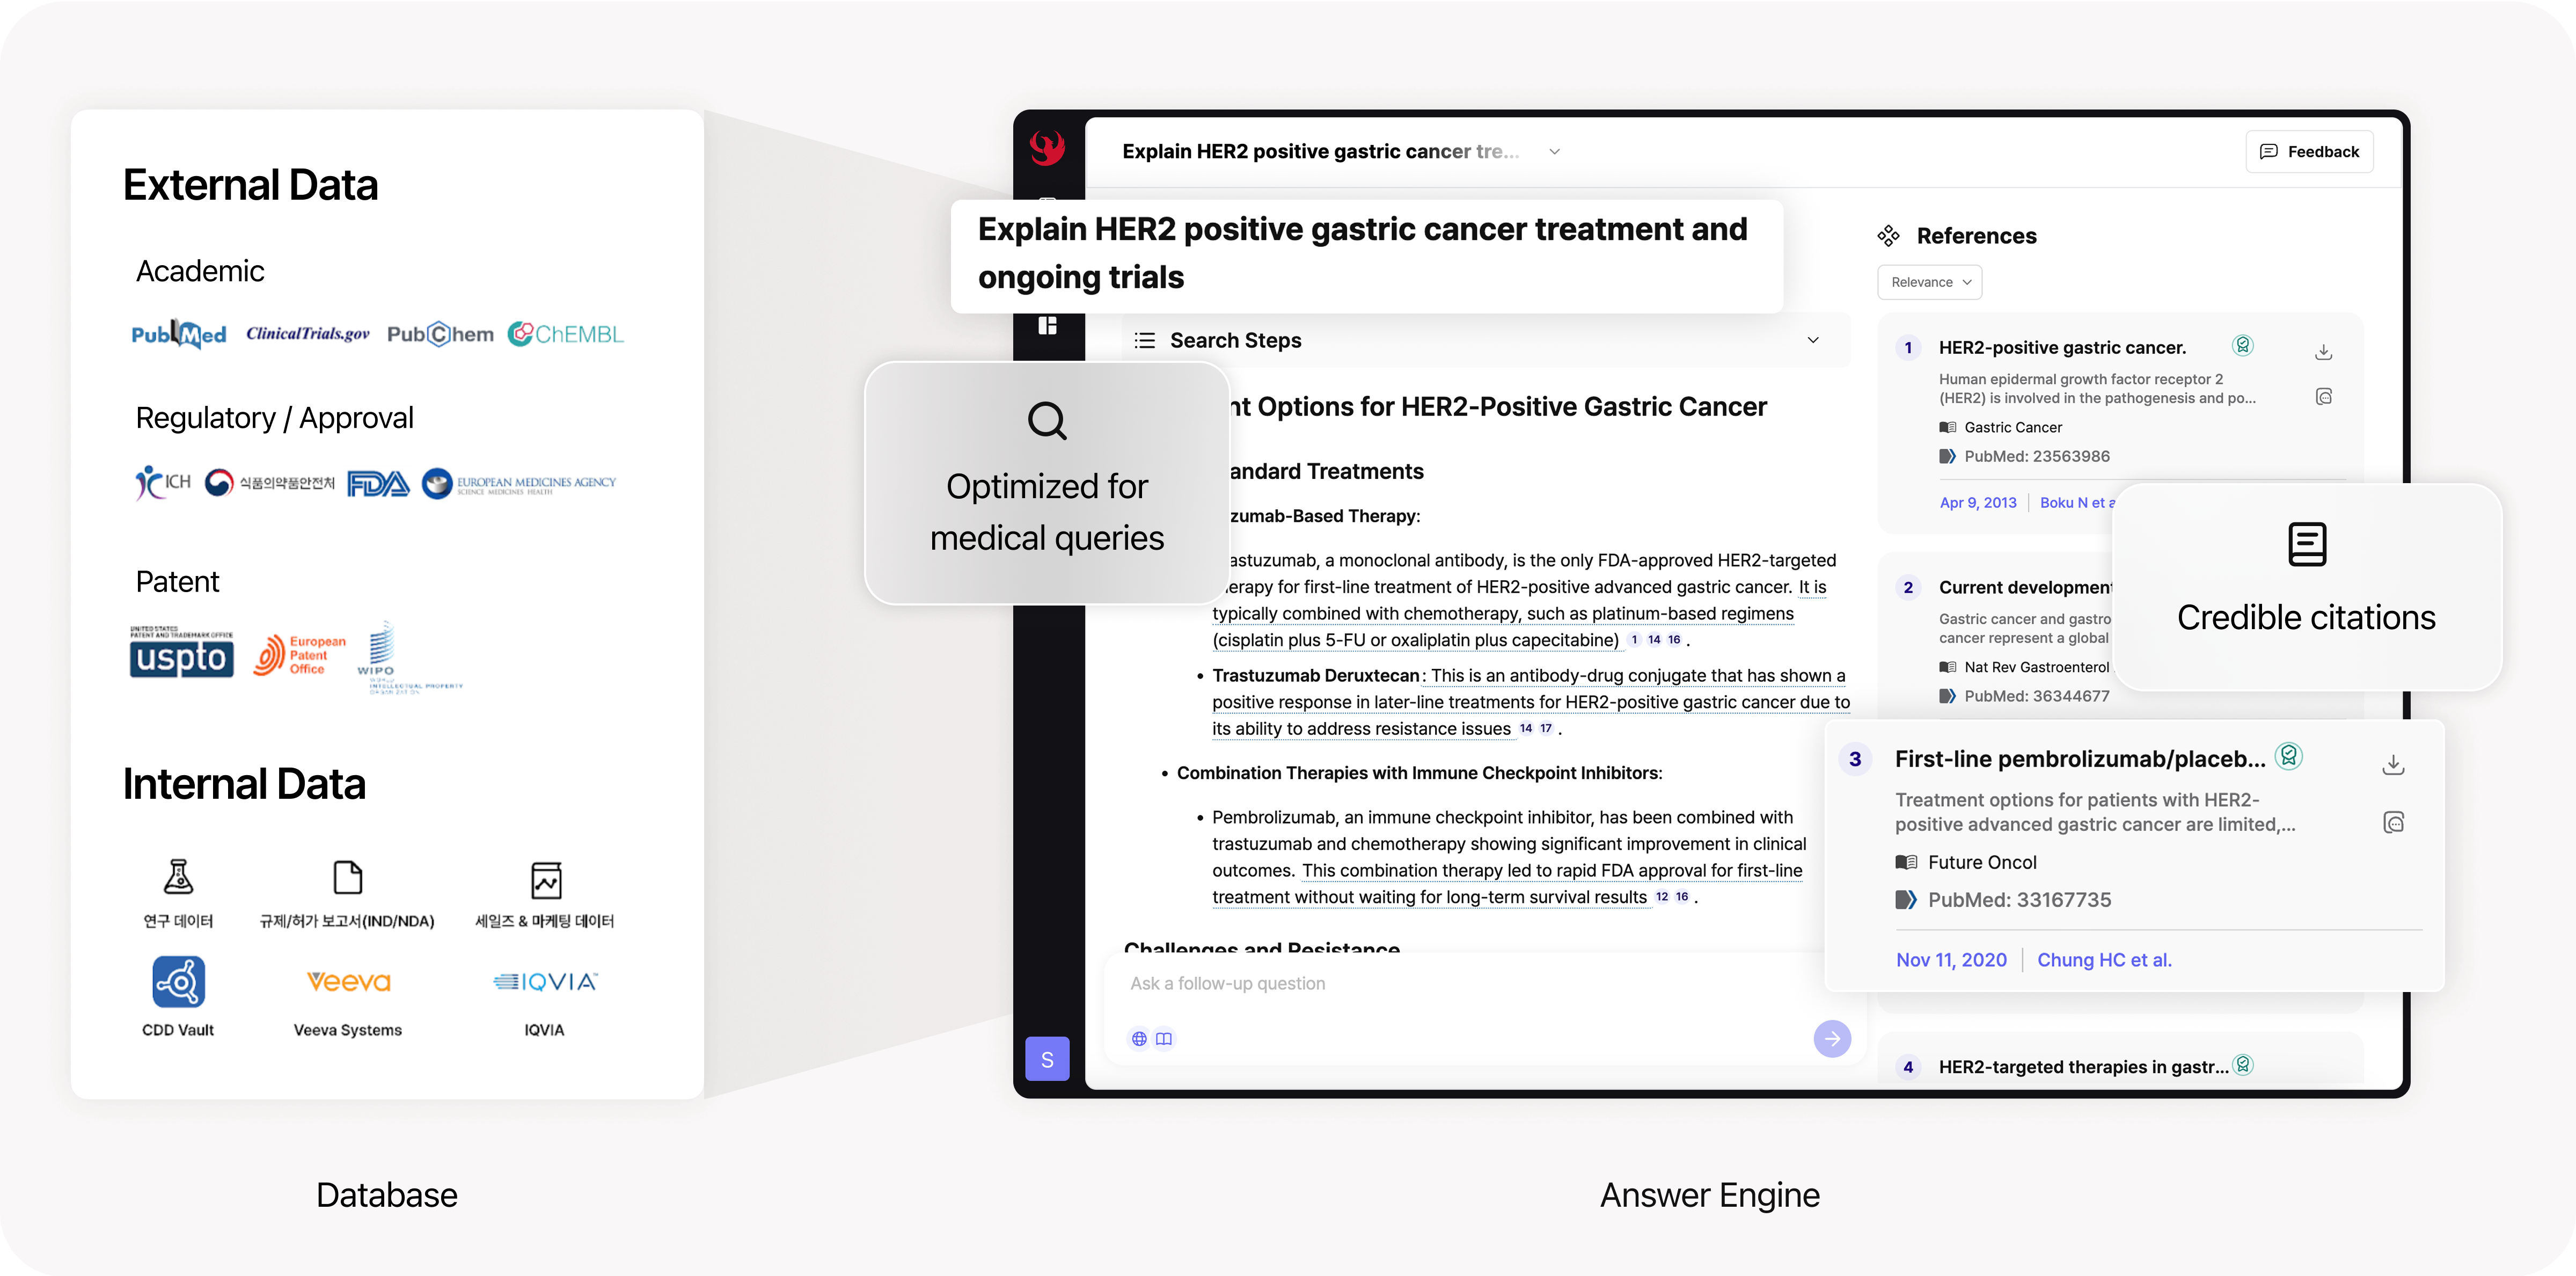
Task: Click the 연구 데이터 flask icon
Action: coord(178,877)
